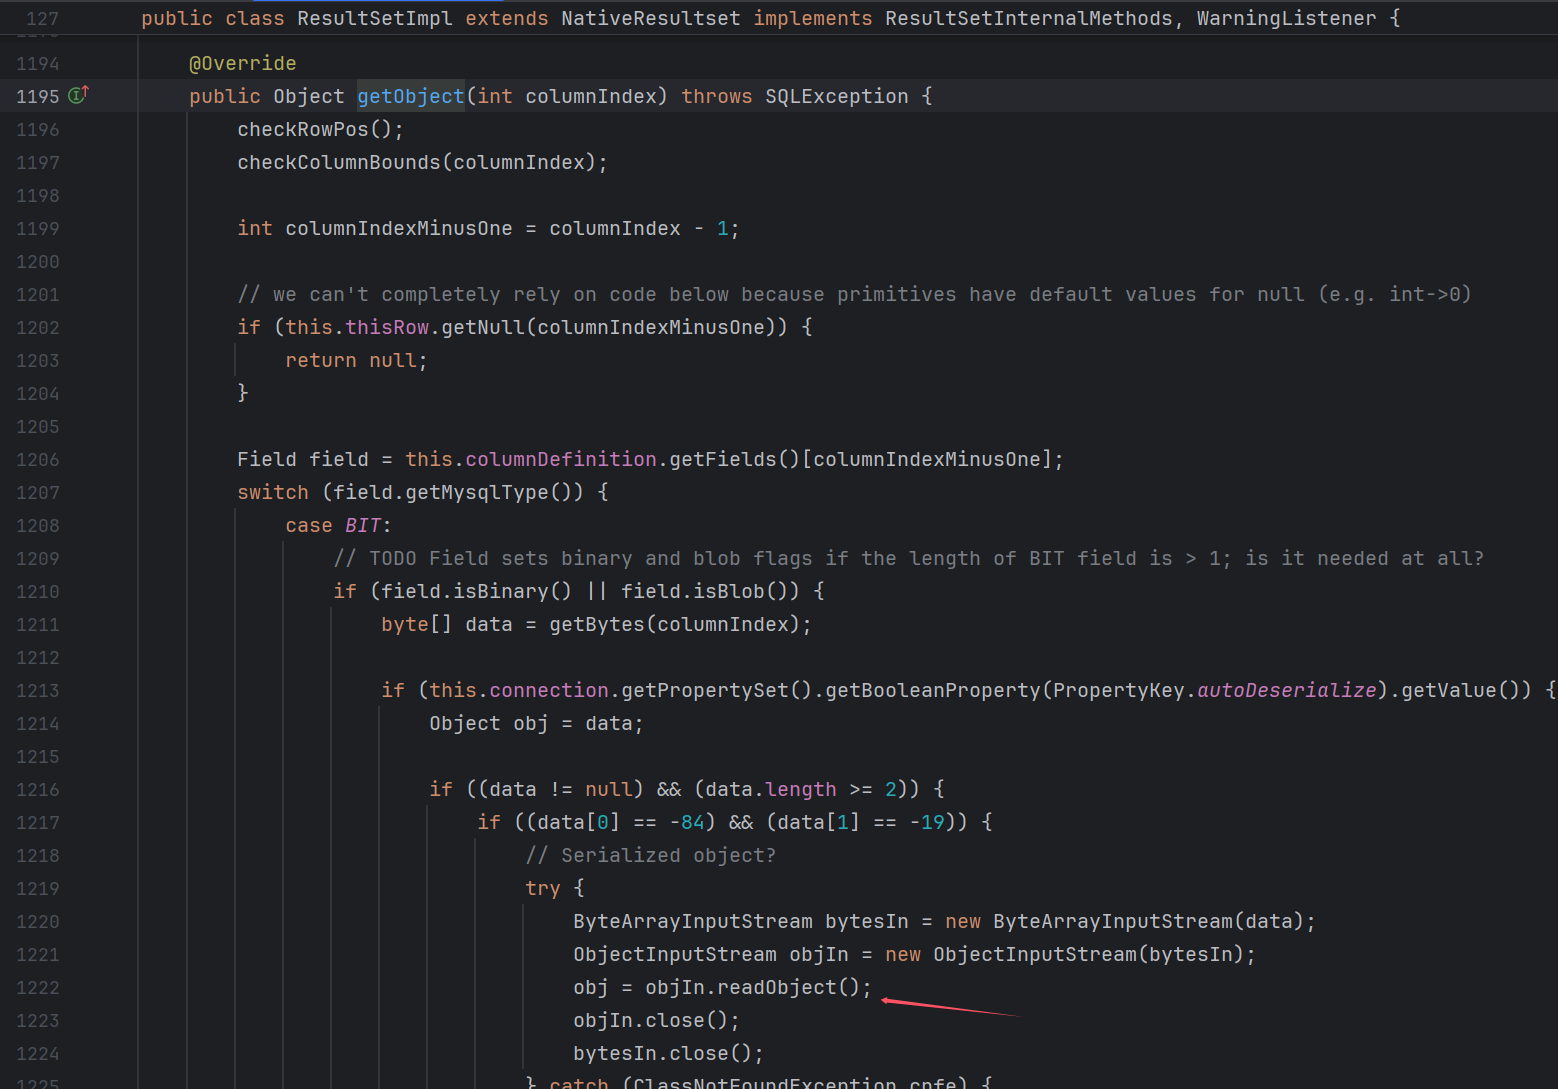Click the @Override annotation
Image resolution: width=1558 pixels, height=1089 pixels.
[x=242, y=63]
